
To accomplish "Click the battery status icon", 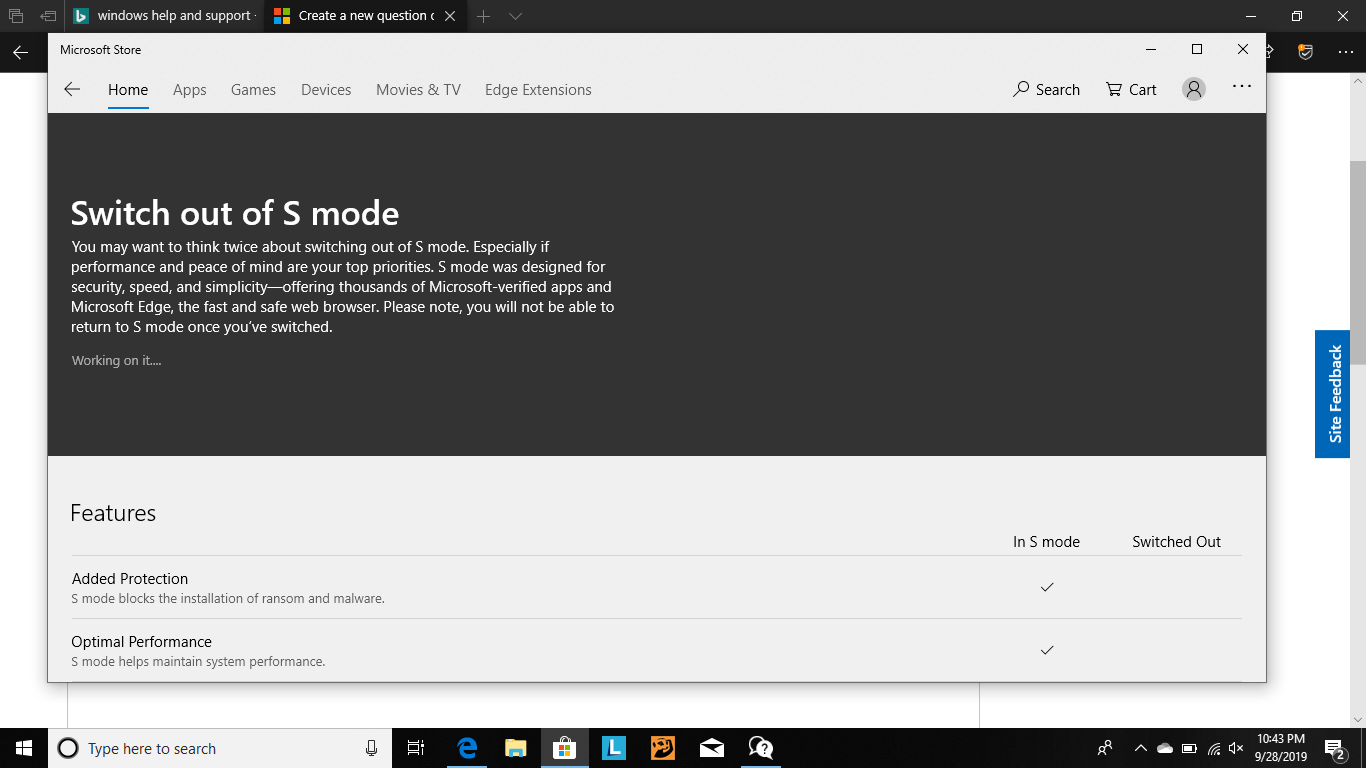I will click(1189, 748).
